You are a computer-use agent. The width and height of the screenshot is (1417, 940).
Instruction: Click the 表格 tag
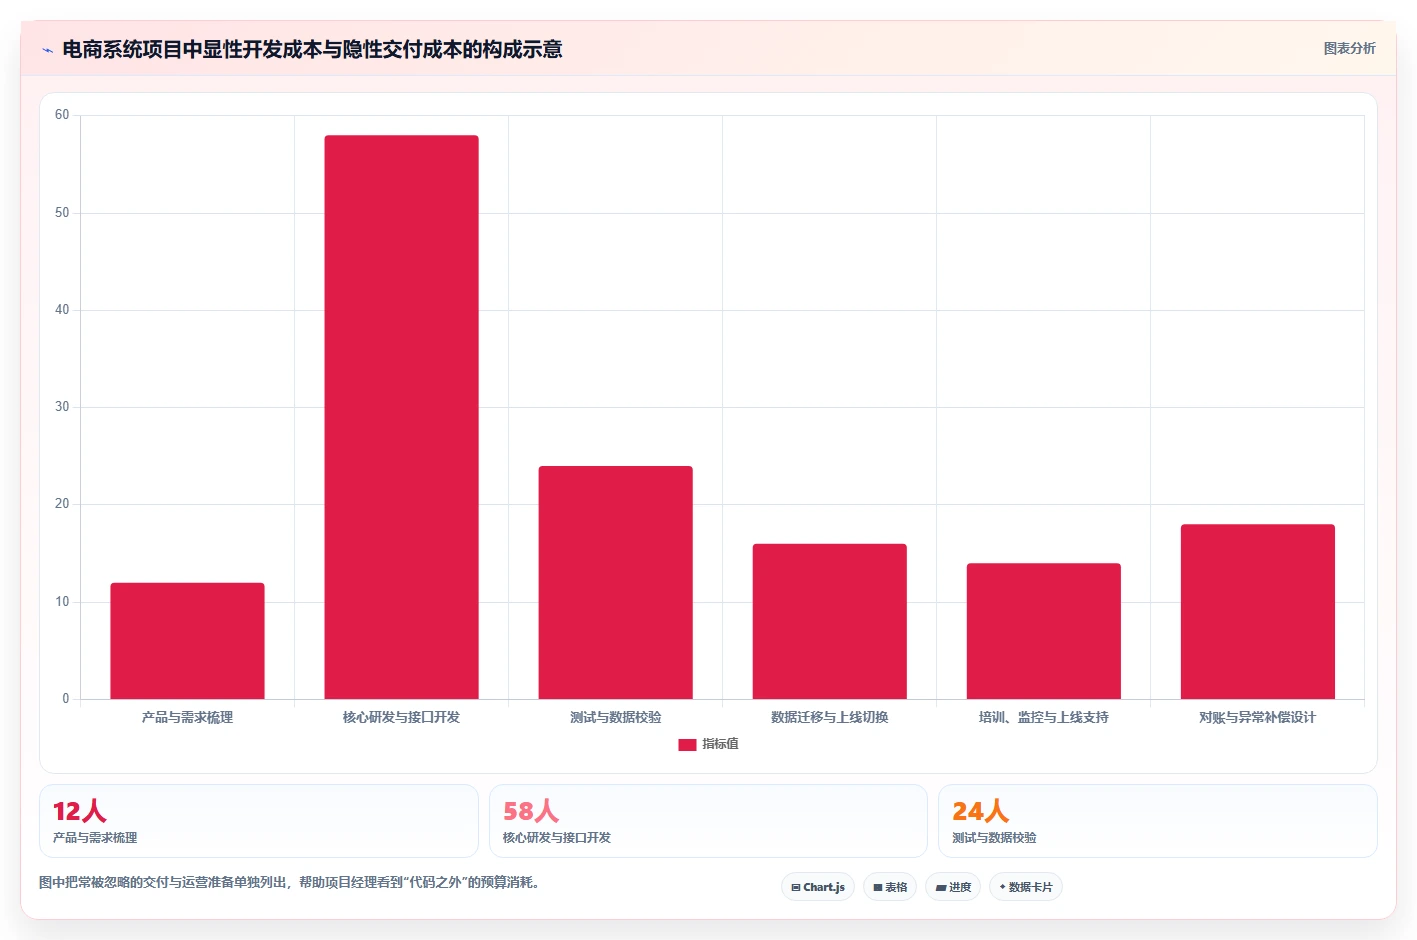tap(890, 887)
